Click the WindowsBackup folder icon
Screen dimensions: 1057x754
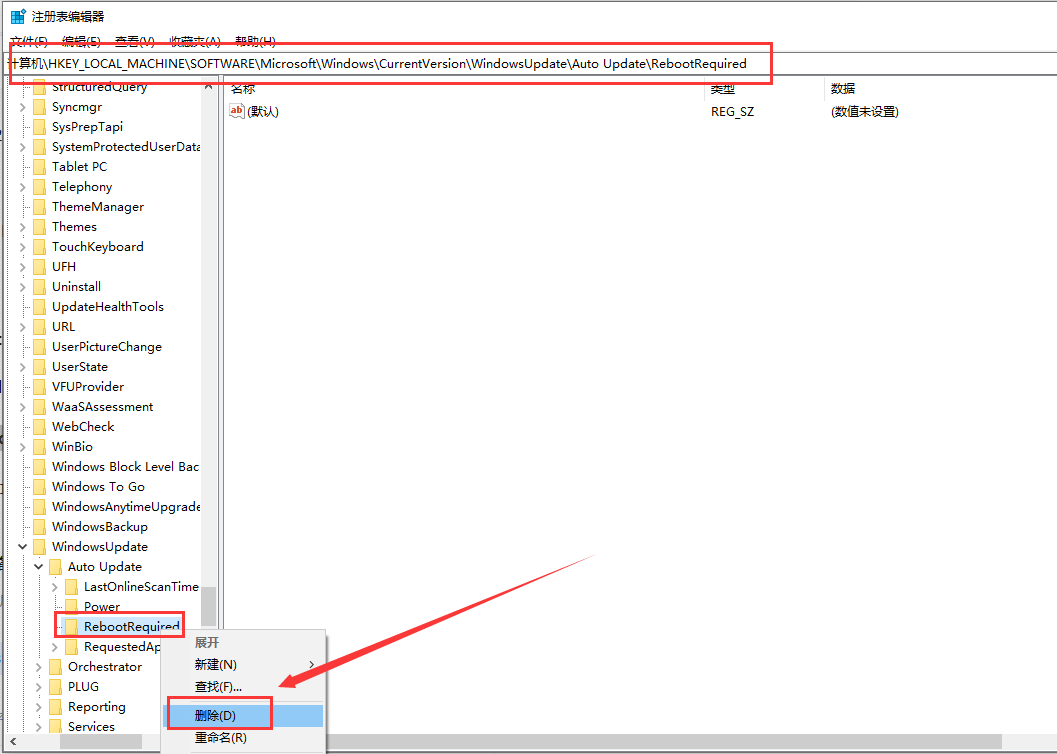click(x=40, y=526)
